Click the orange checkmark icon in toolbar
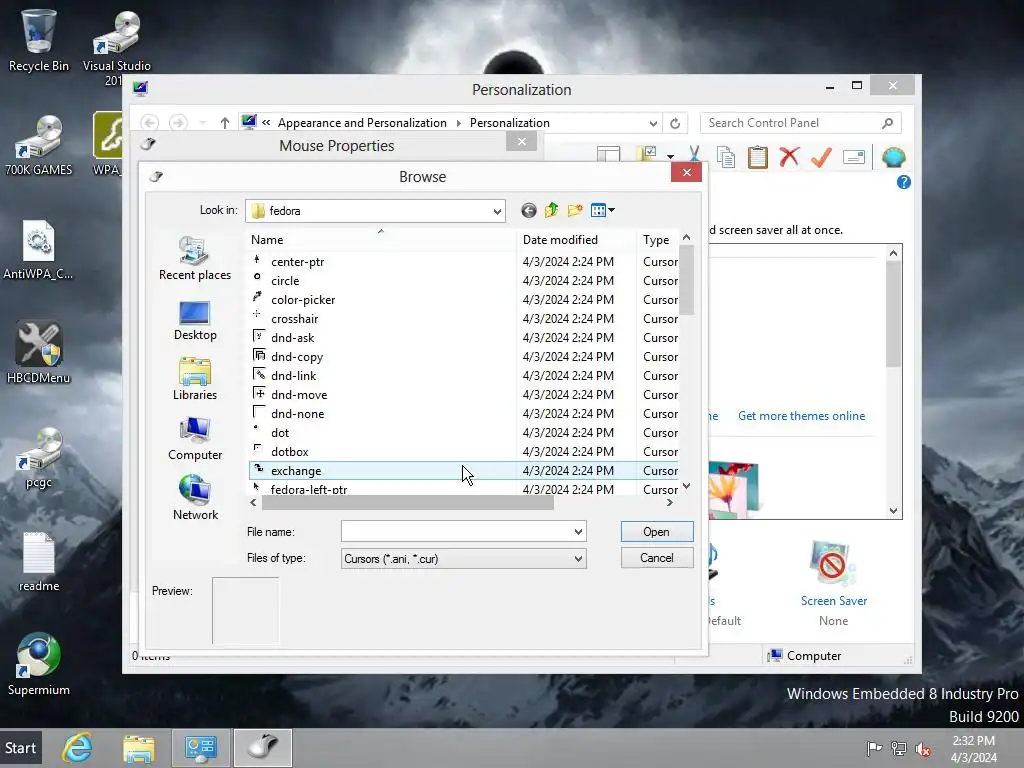Image resolution: width=1024 pixels, height=768 pixels. pos(822,157)
